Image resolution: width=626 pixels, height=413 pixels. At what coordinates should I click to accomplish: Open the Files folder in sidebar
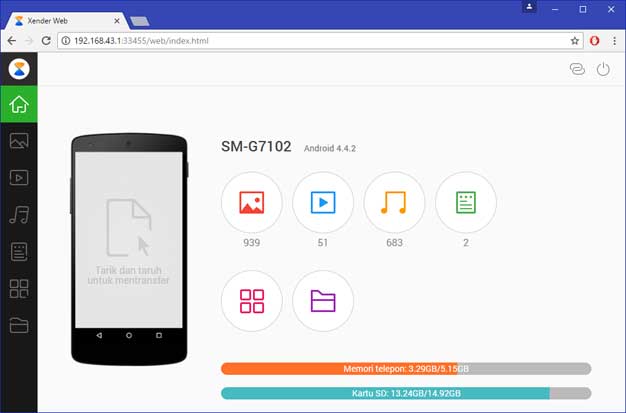(x=19, y=325)
